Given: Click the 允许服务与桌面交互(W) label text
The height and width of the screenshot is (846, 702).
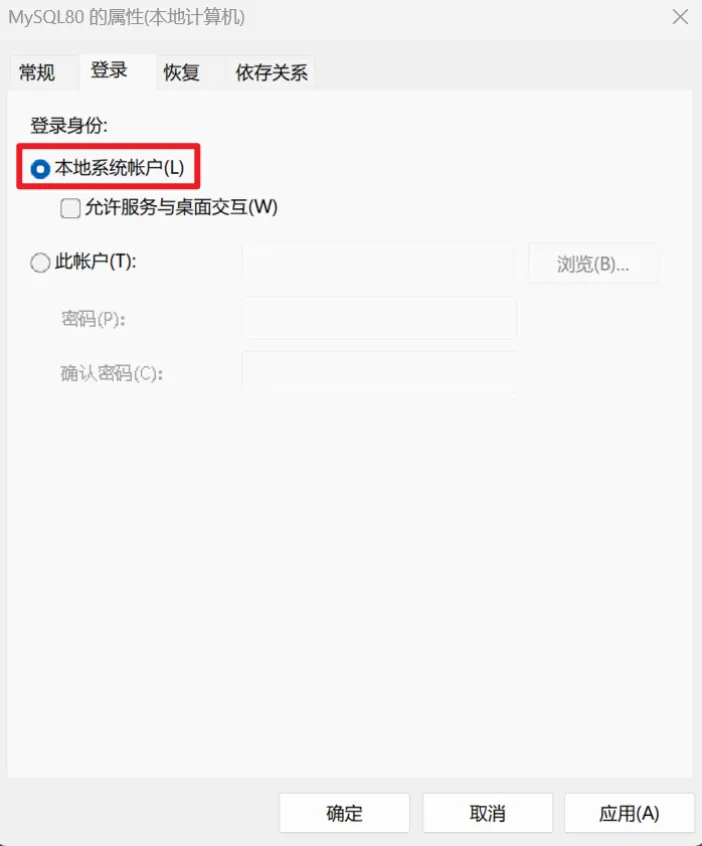Looking at the screenshot, I should click(x=181, y=207).
